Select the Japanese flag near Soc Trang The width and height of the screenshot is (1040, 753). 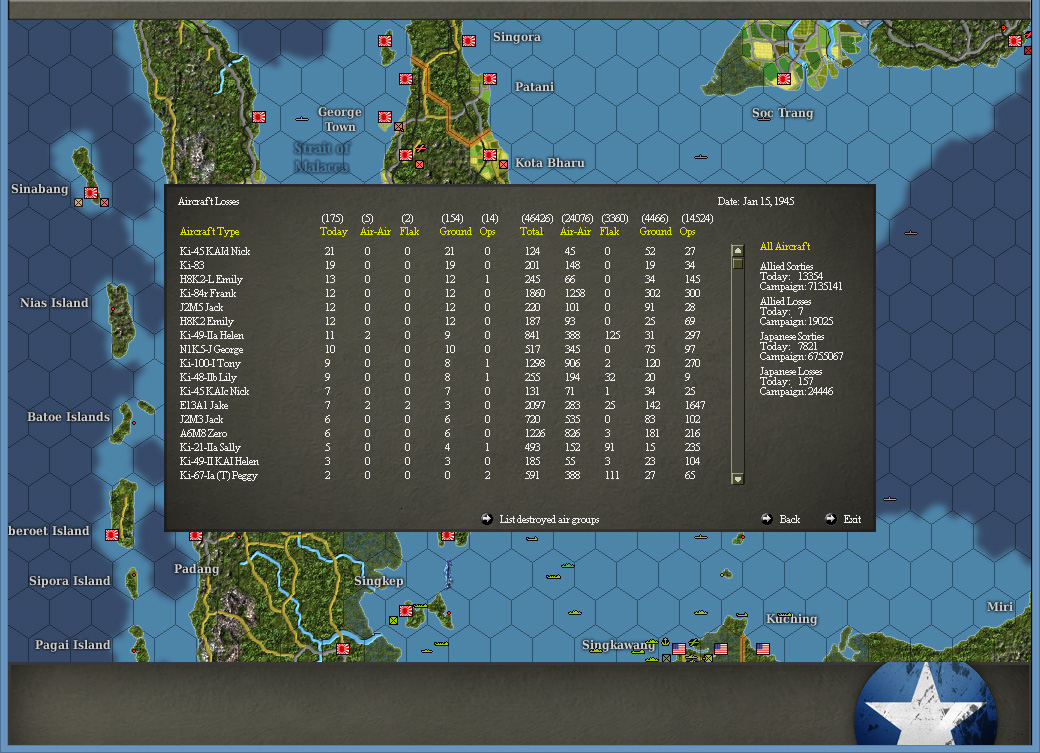(784, 79)
